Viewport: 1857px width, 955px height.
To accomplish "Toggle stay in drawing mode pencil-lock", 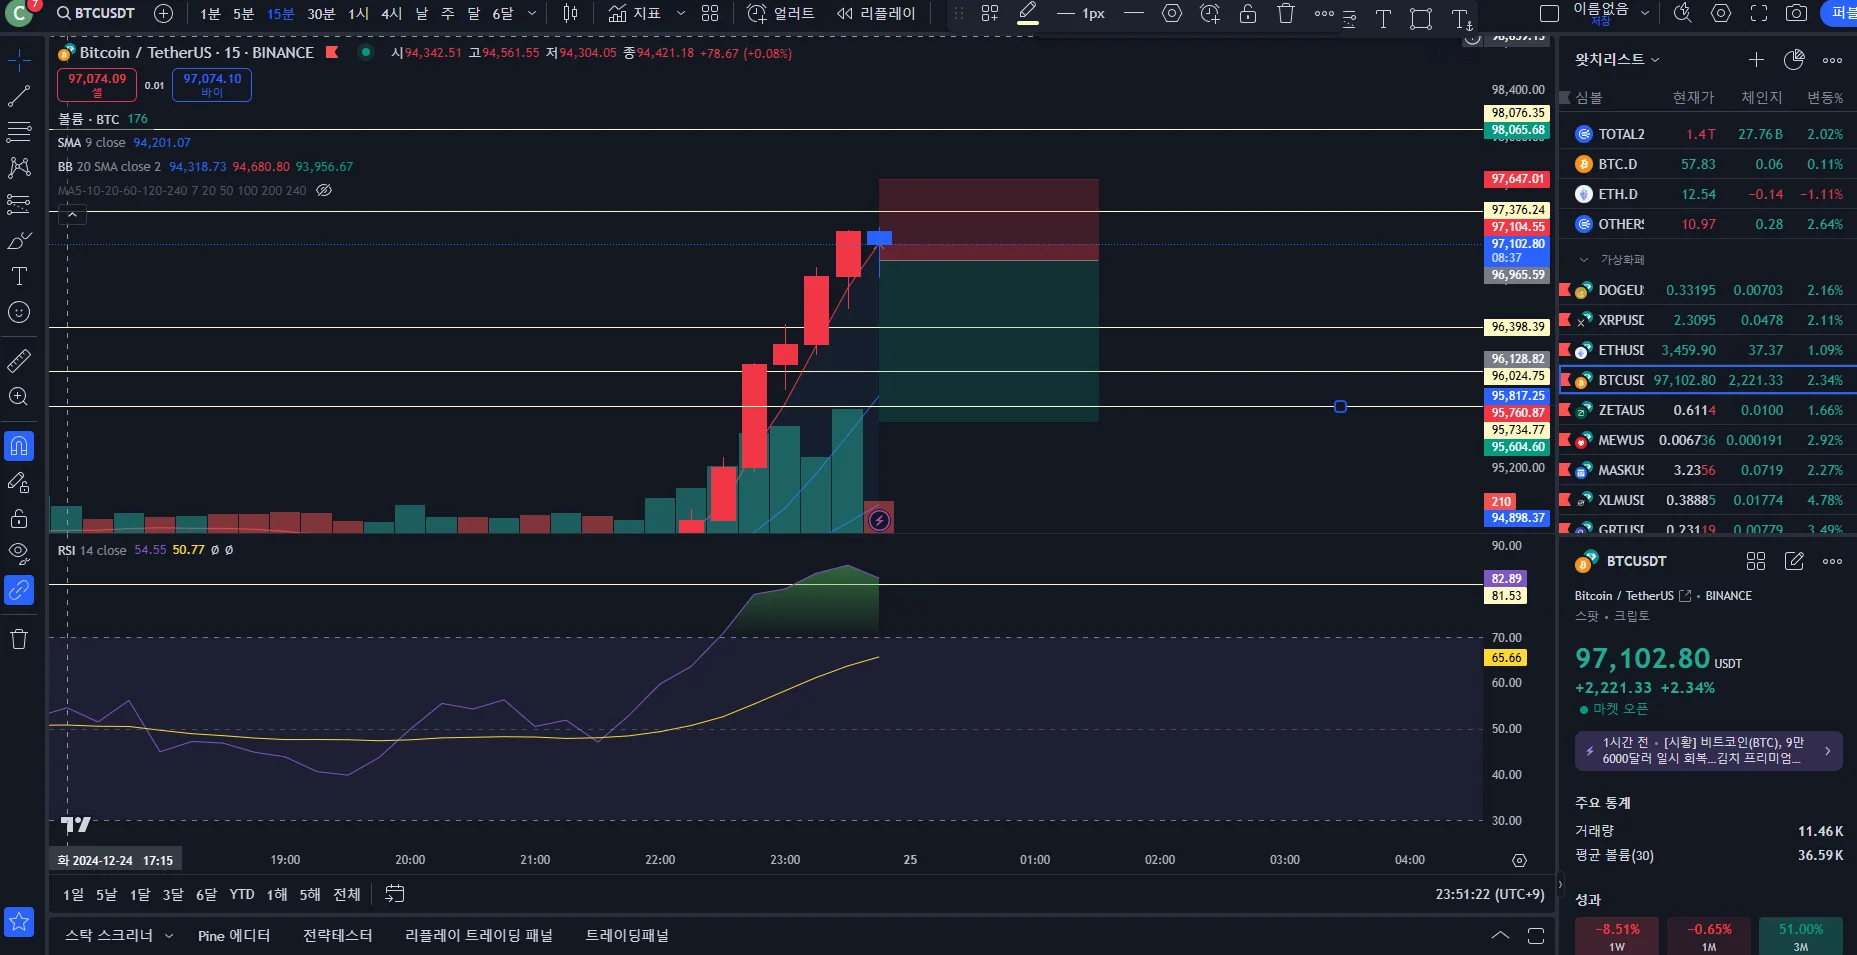I will click(19, 482).
